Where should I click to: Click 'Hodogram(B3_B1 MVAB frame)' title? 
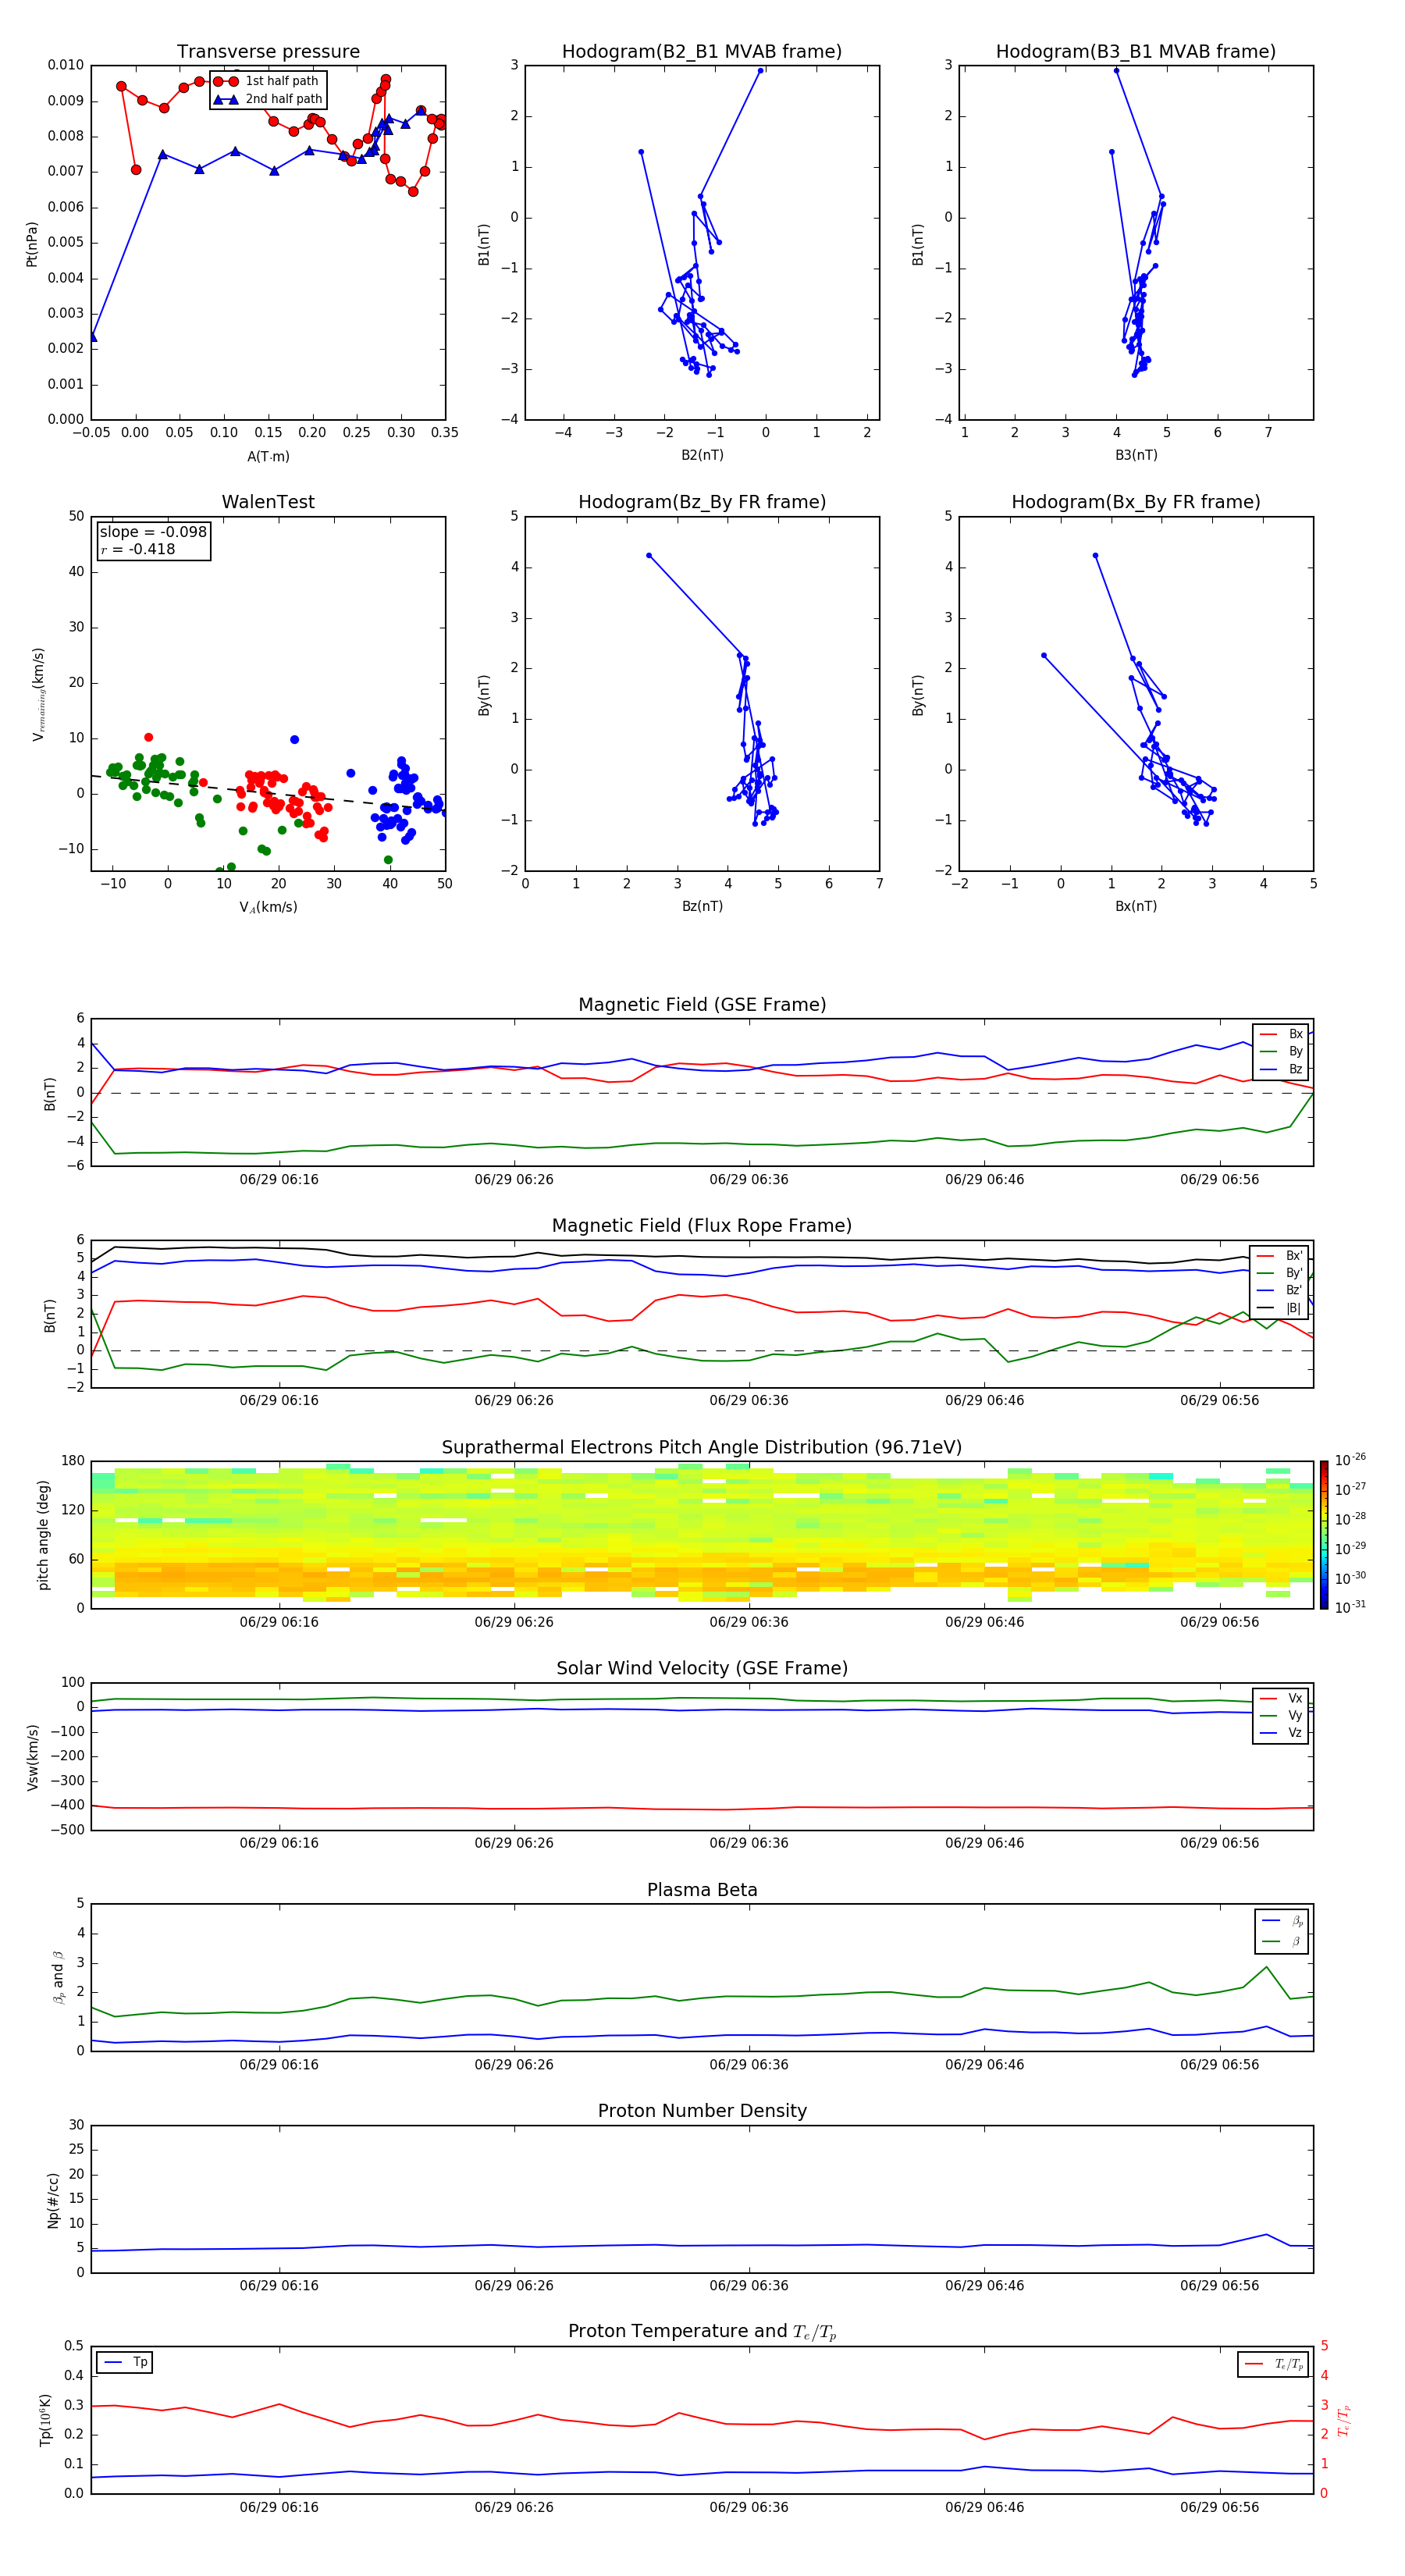pyautogui.click(x=1136, y=52)
